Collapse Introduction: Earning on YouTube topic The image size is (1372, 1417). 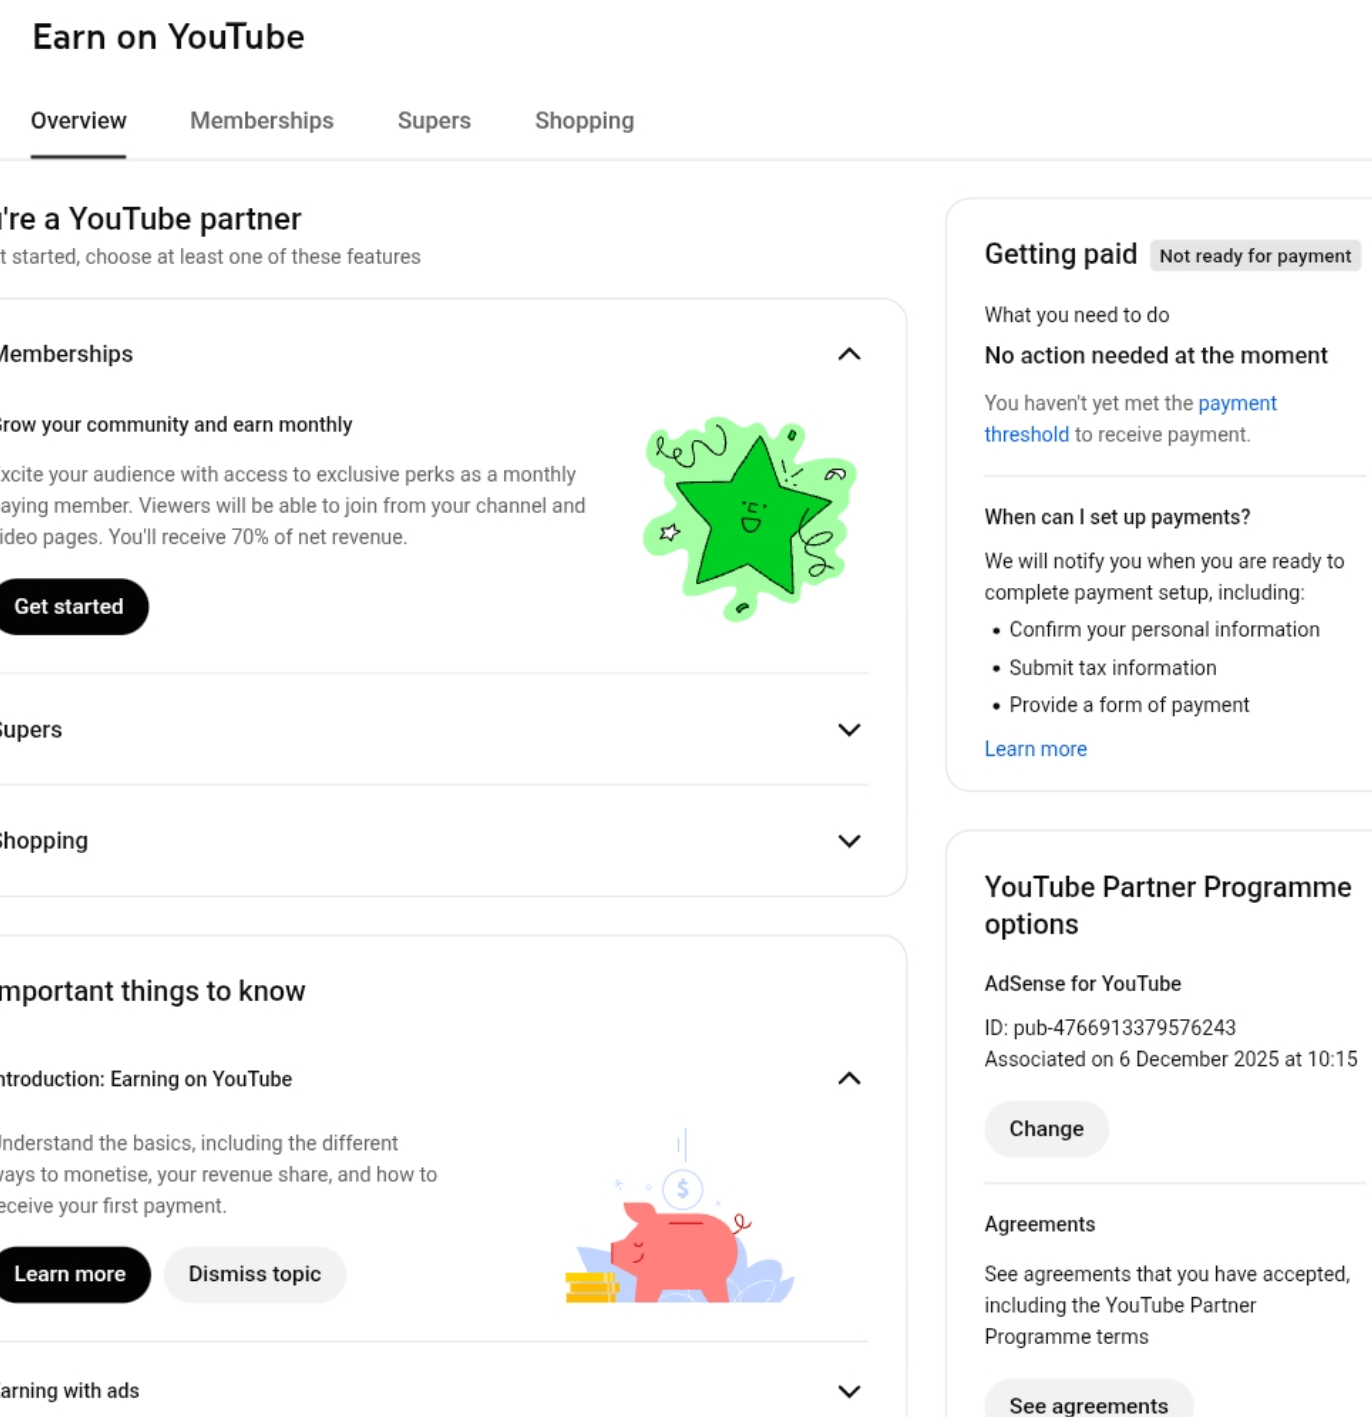(848, 1078)
